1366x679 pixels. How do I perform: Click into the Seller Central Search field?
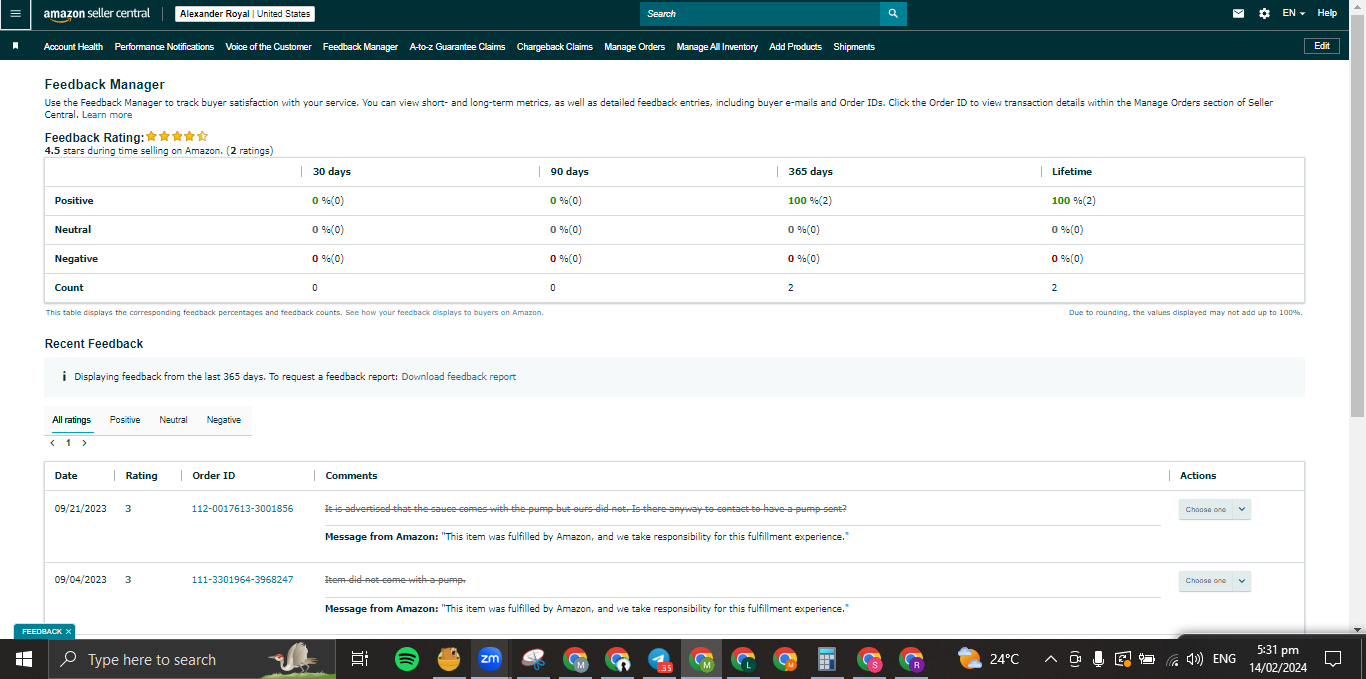pos(760,14)
